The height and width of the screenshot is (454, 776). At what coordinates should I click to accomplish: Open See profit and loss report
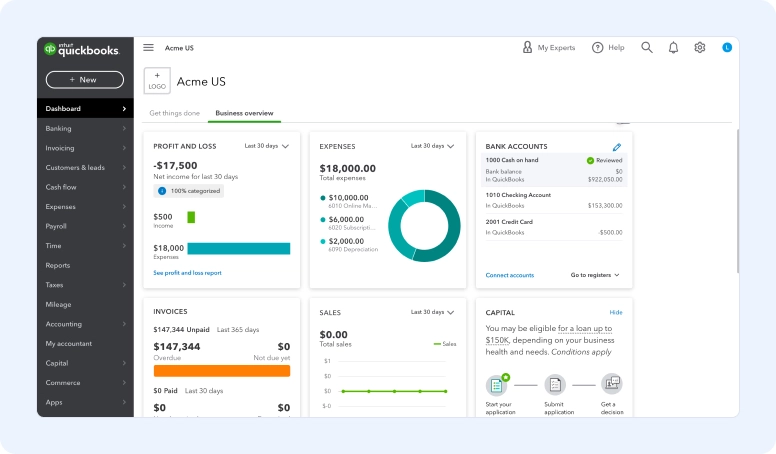click(188, 273)
